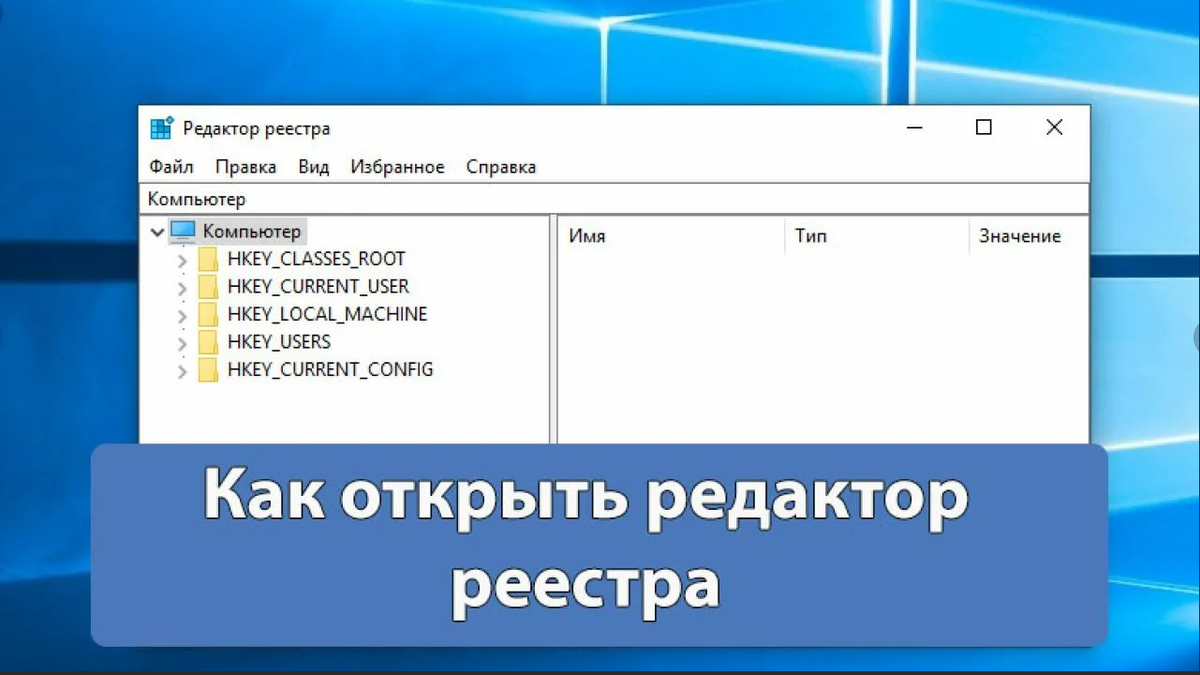
Task: Select the HKEY_CURRENT_CONFIG label
Action: point(330,369)
